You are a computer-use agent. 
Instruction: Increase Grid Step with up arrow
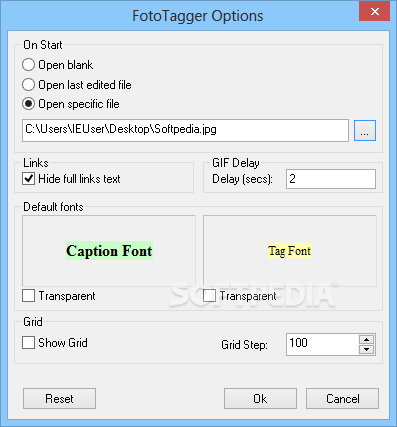[x=367, y=340]
